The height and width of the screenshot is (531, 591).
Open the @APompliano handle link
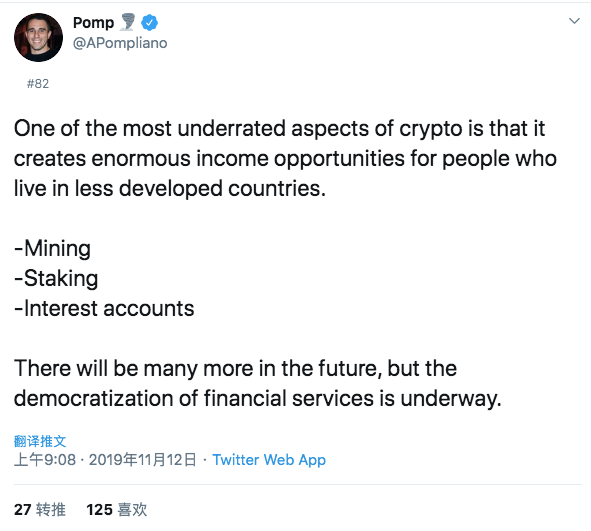pos(120,43)
